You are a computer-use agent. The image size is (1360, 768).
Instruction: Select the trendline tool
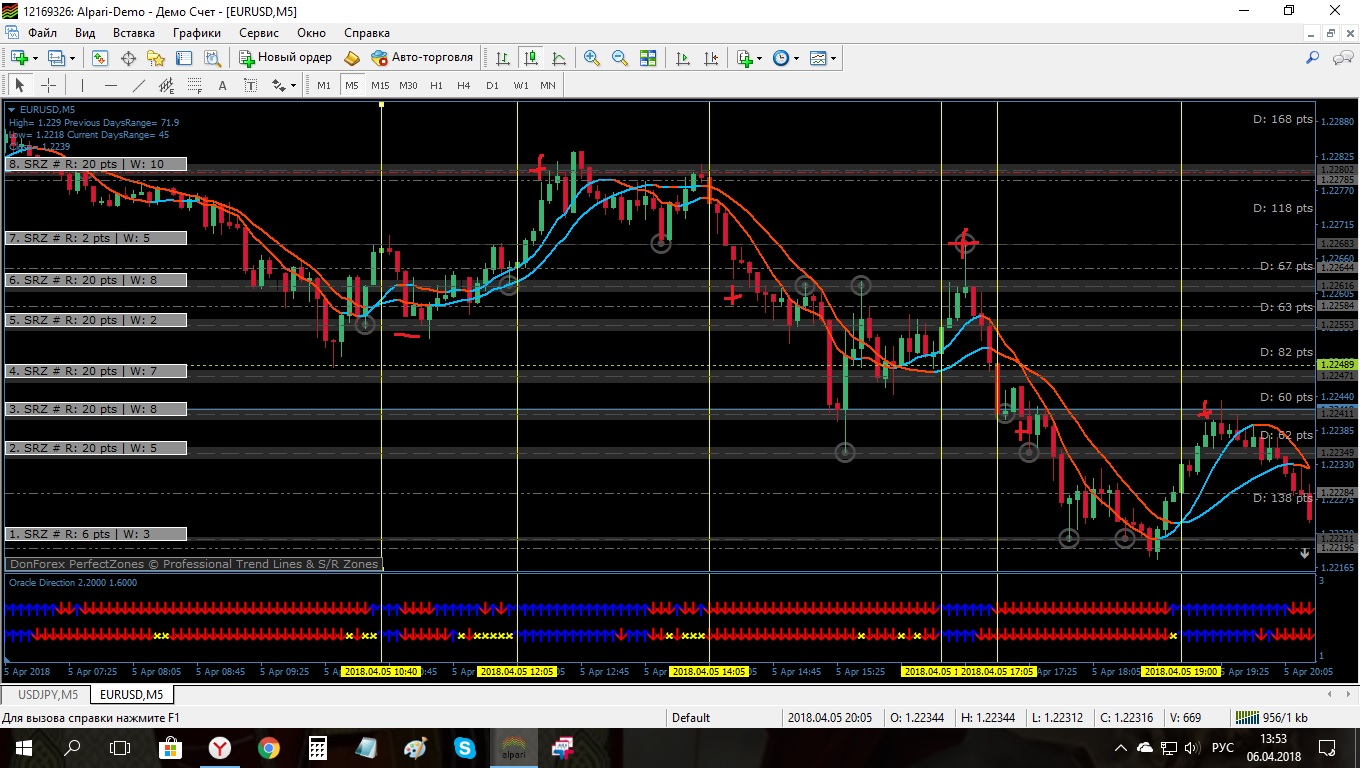click(138, 85)
